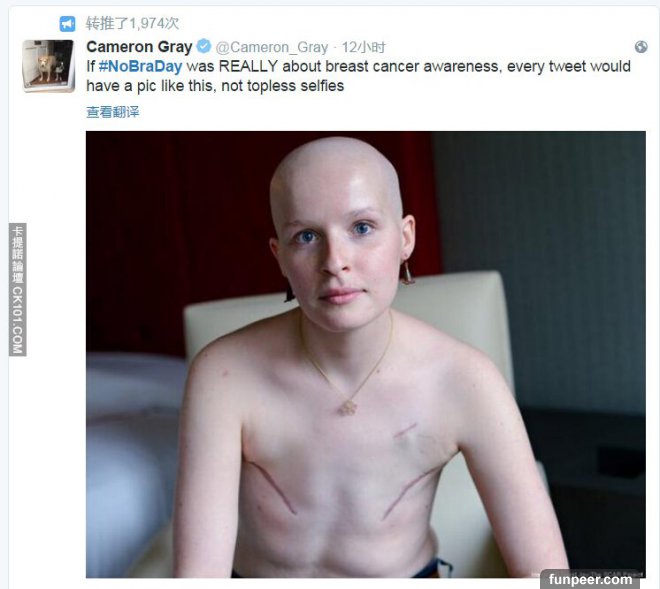660x589 pixels.
Task: Open the attached tweet photo
Action: (x=365, y=354)
